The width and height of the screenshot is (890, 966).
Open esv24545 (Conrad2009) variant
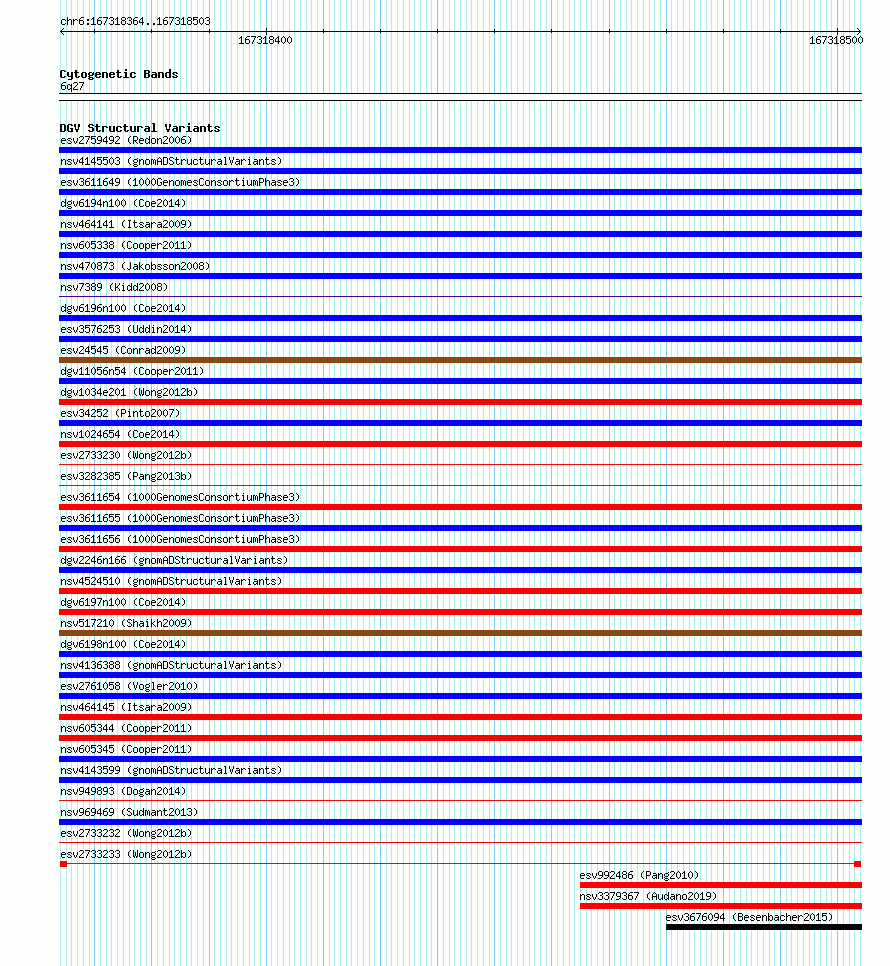(x=123, y=350)
